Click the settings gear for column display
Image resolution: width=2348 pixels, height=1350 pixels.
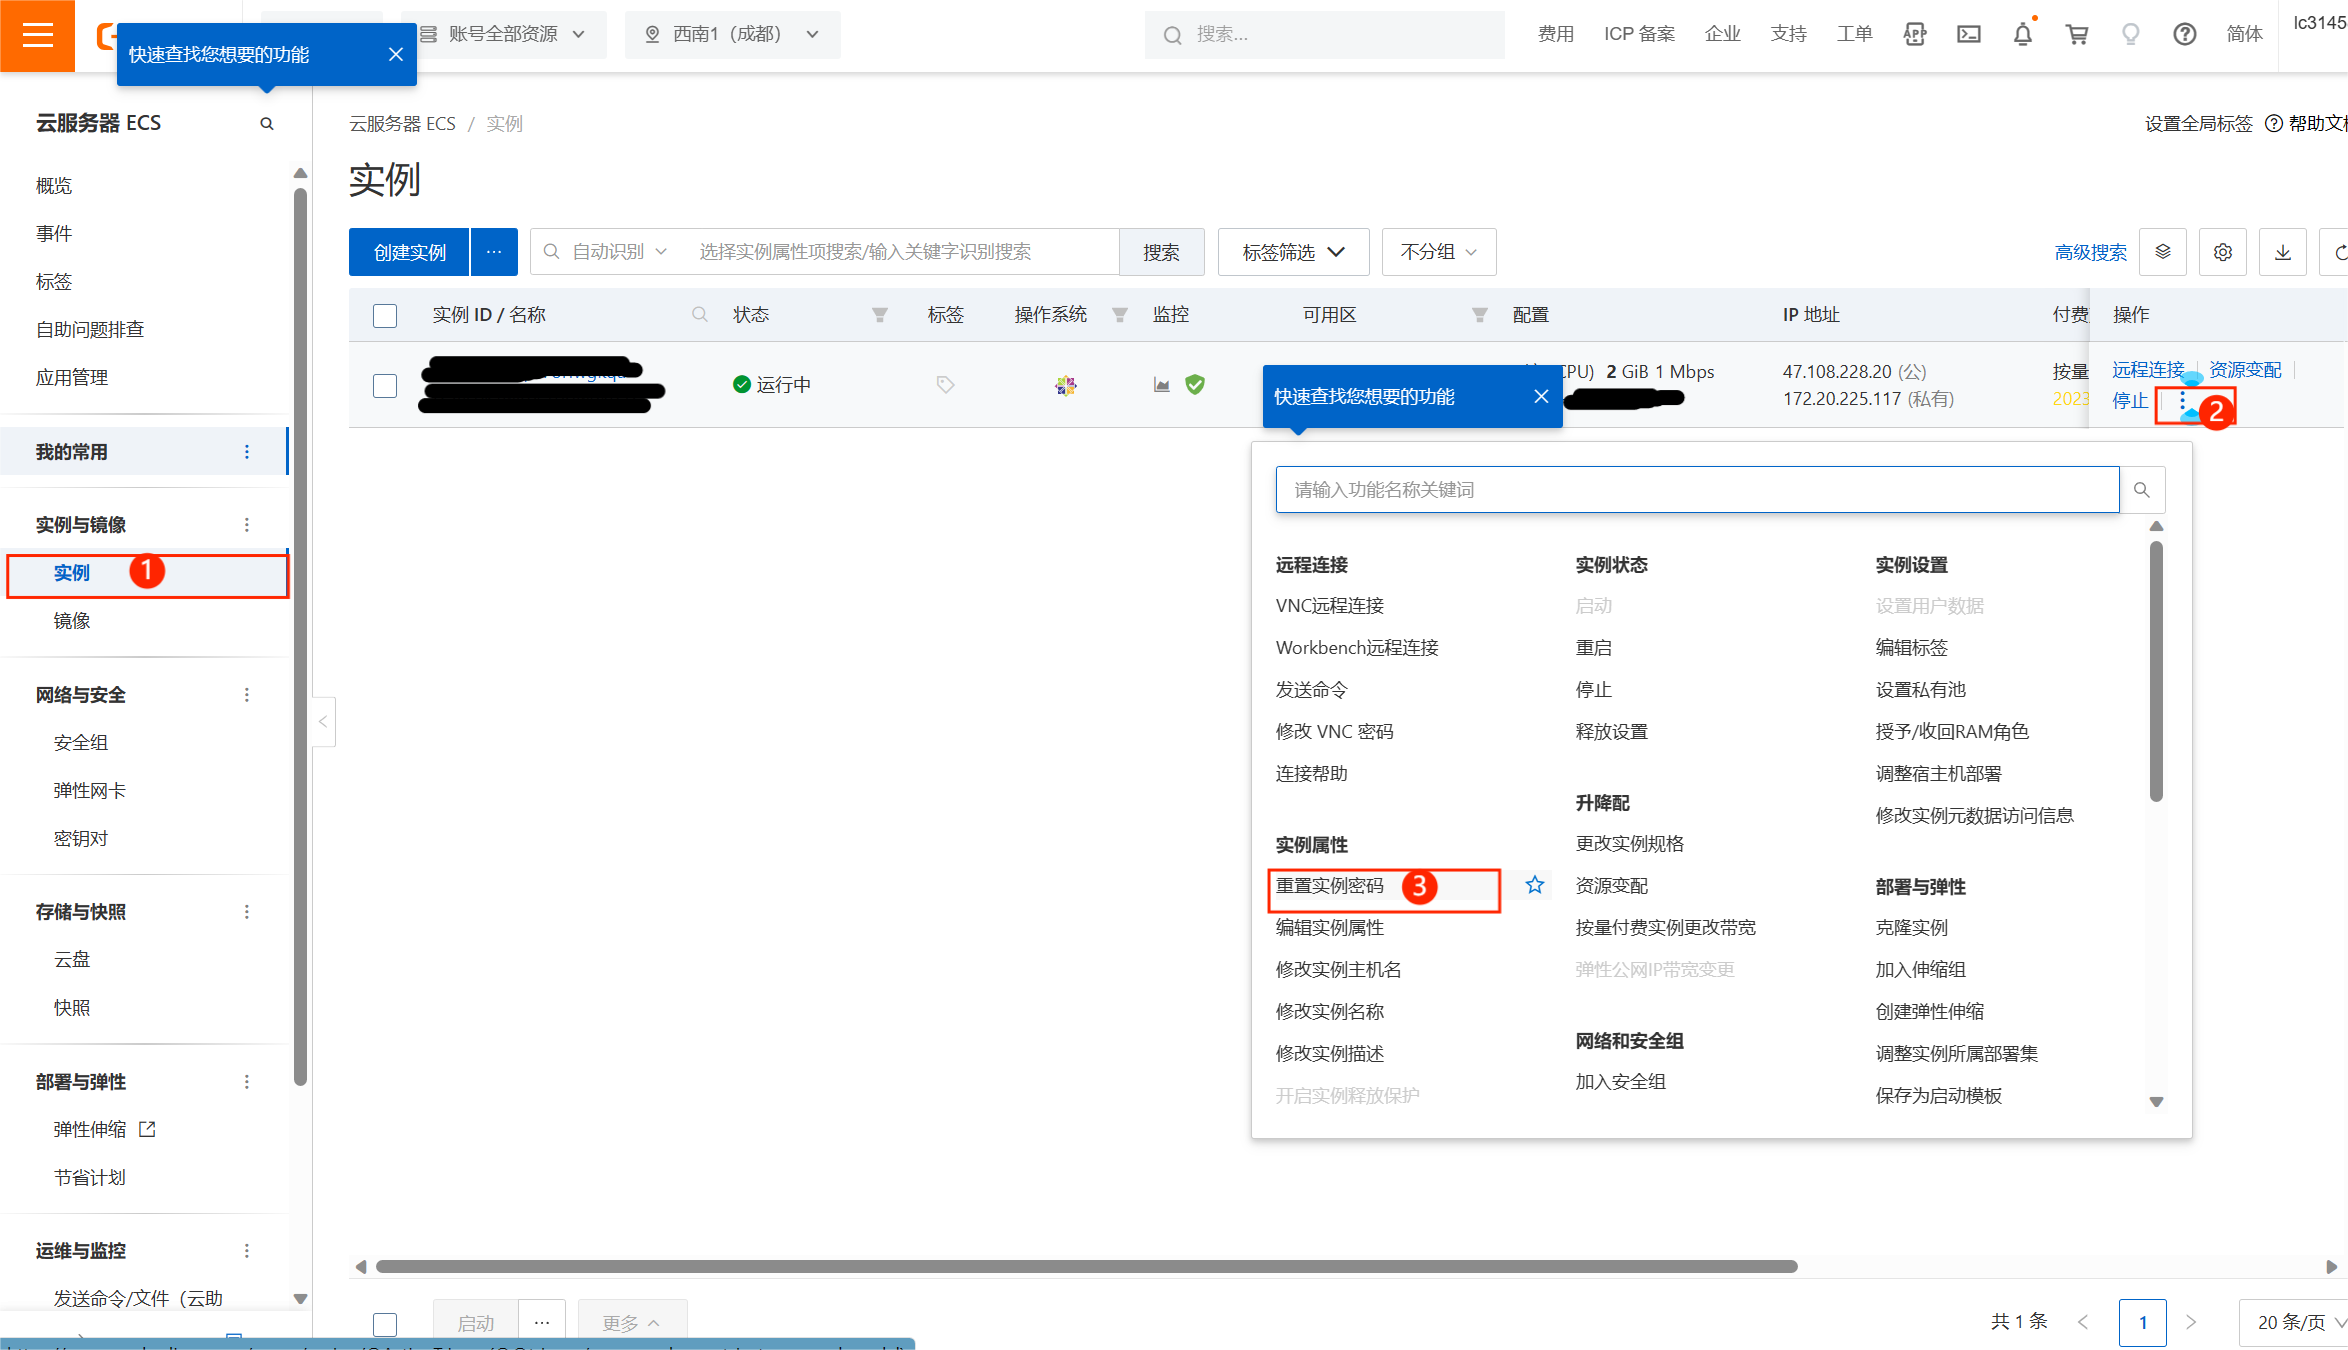(2222, 252)
